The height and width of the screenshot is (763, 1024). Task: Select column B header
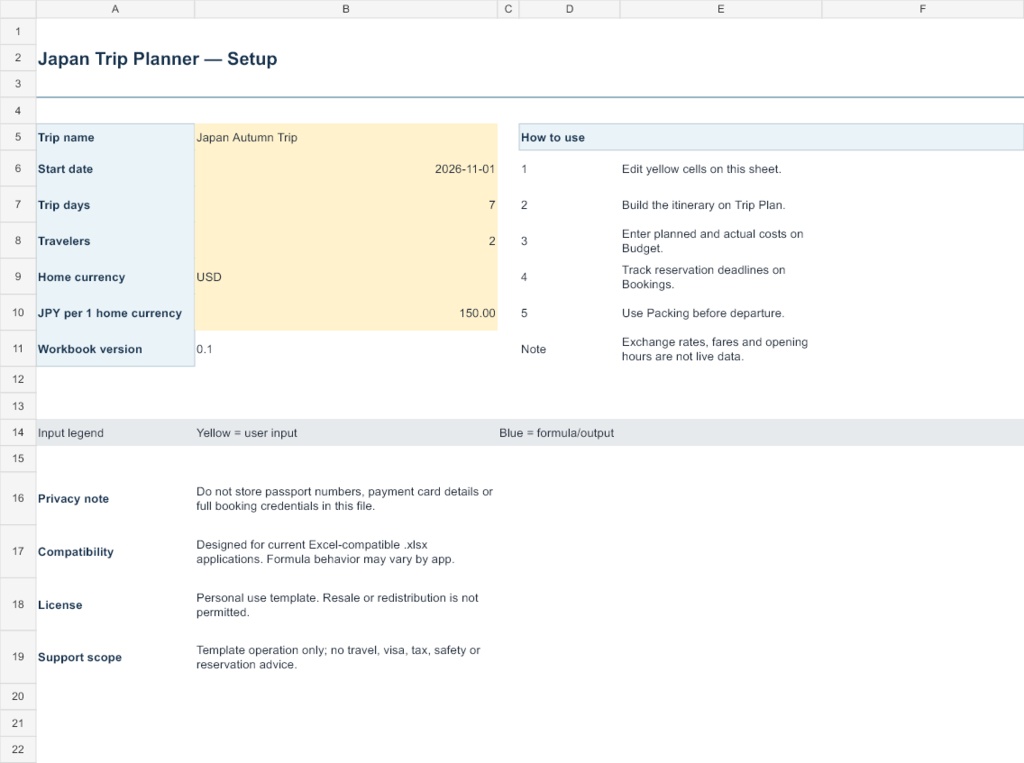pos(345,8)
